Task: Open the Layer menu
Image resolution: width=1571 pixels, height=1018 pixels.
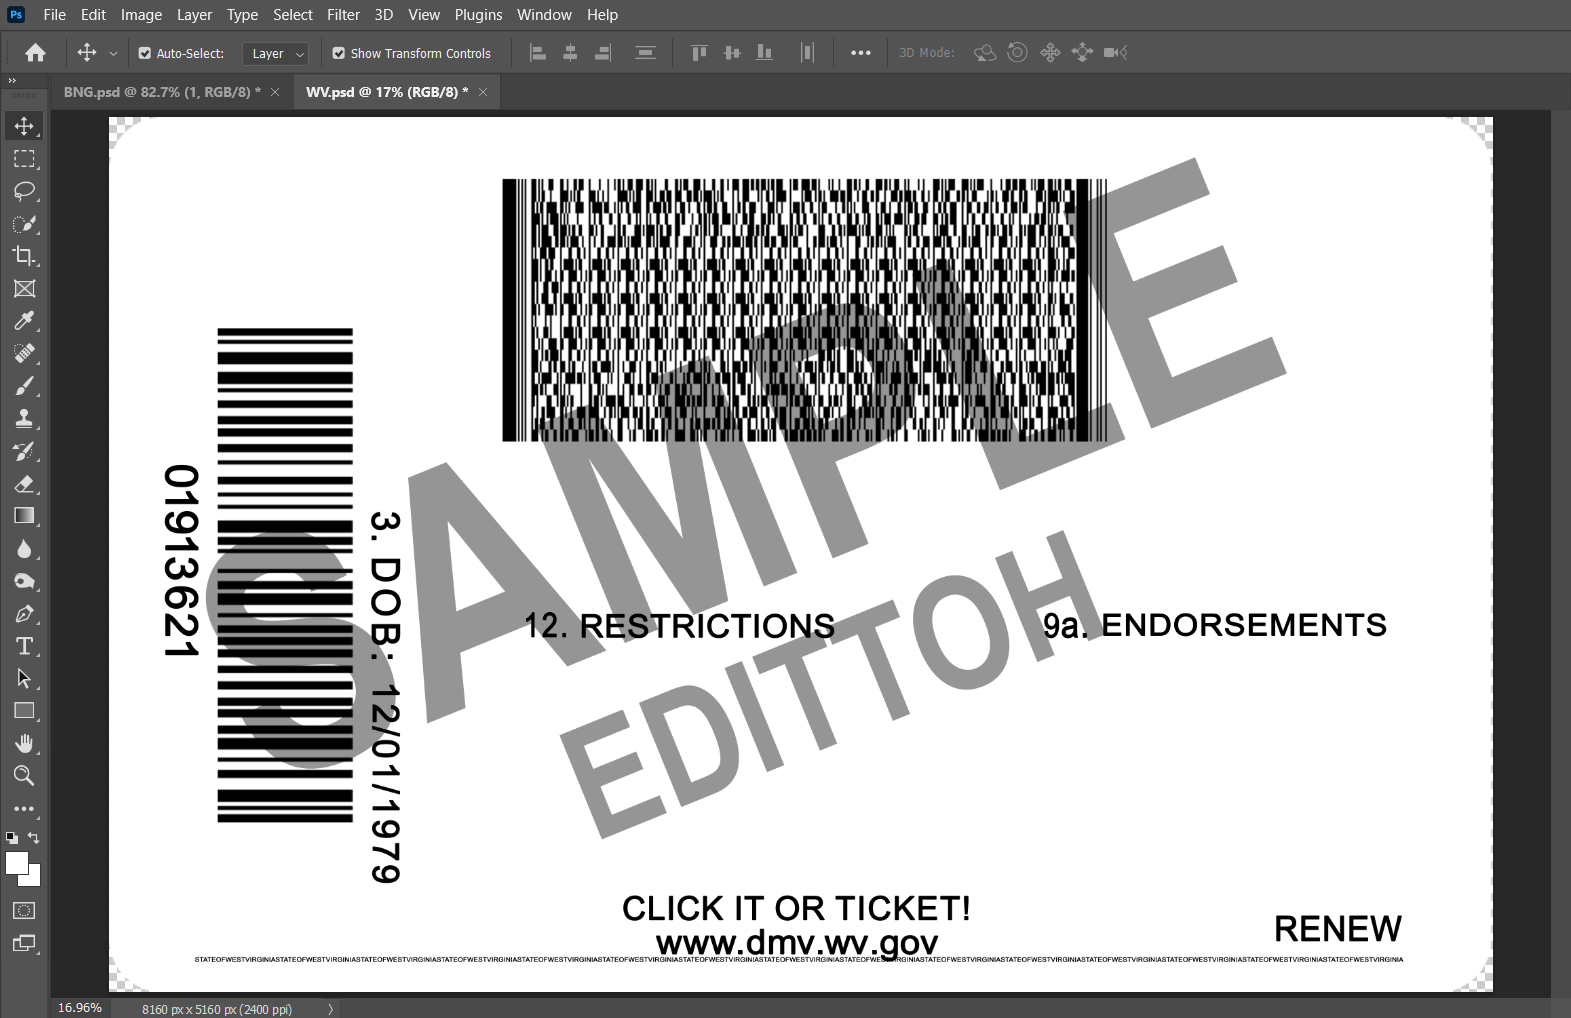Action: (194, 14)
